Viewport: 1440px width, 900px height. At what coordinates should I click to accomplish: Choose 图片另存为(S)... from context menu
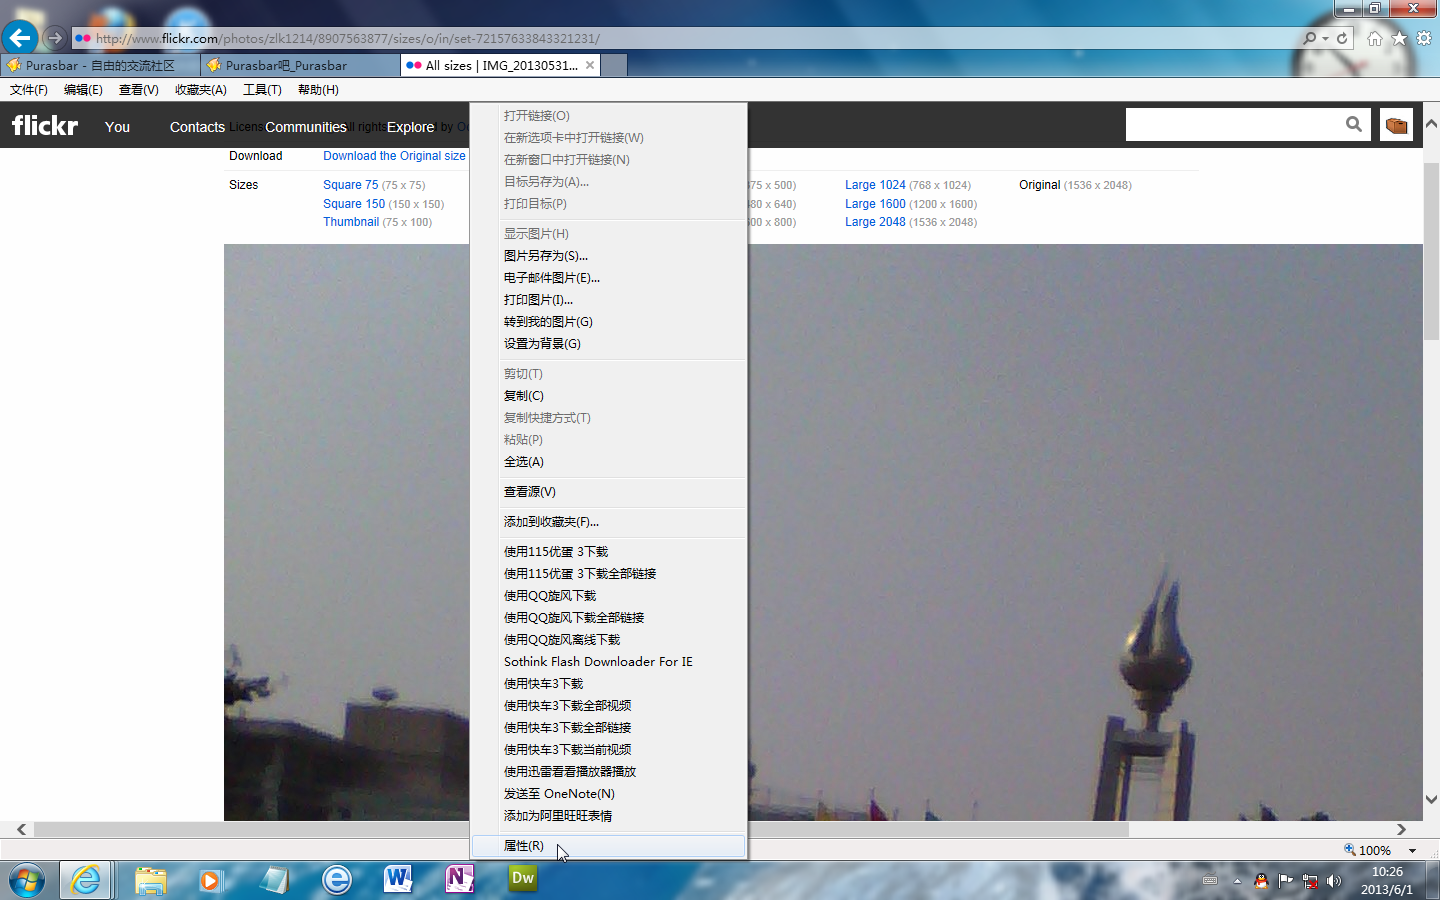pyautogui.click(x=546, y=256)
